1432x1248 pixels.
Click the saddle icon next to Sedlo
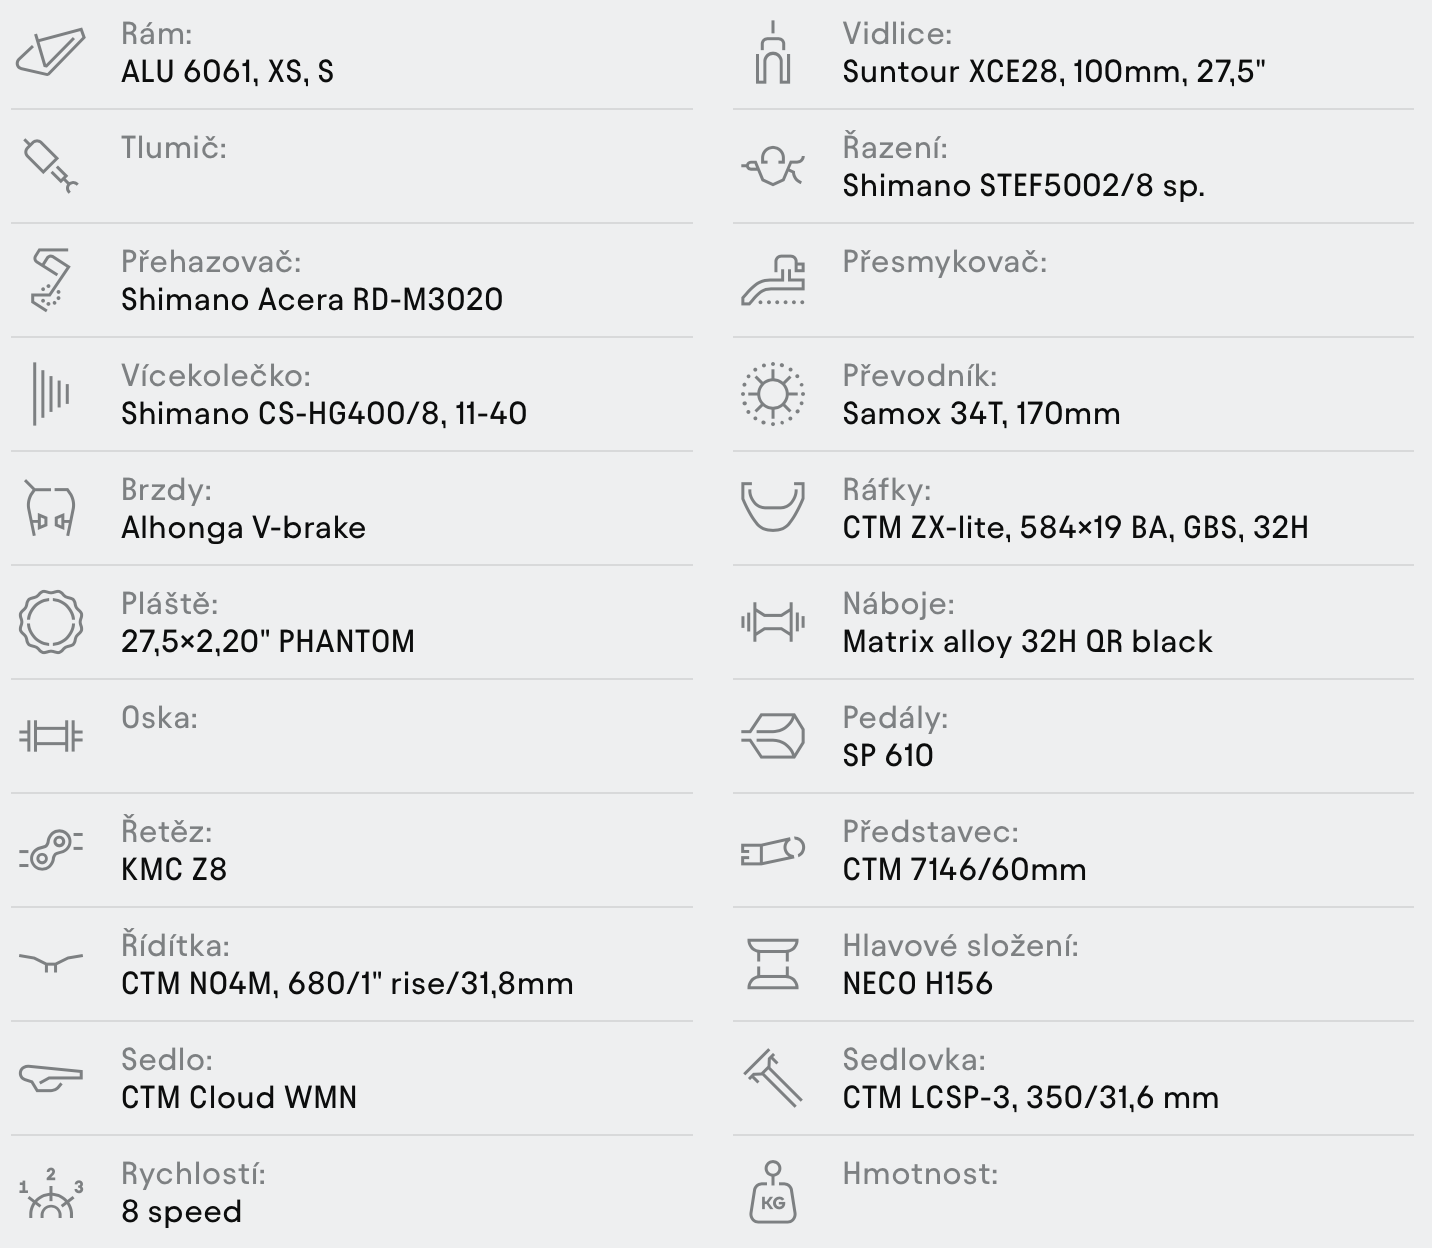(50, 1078)
